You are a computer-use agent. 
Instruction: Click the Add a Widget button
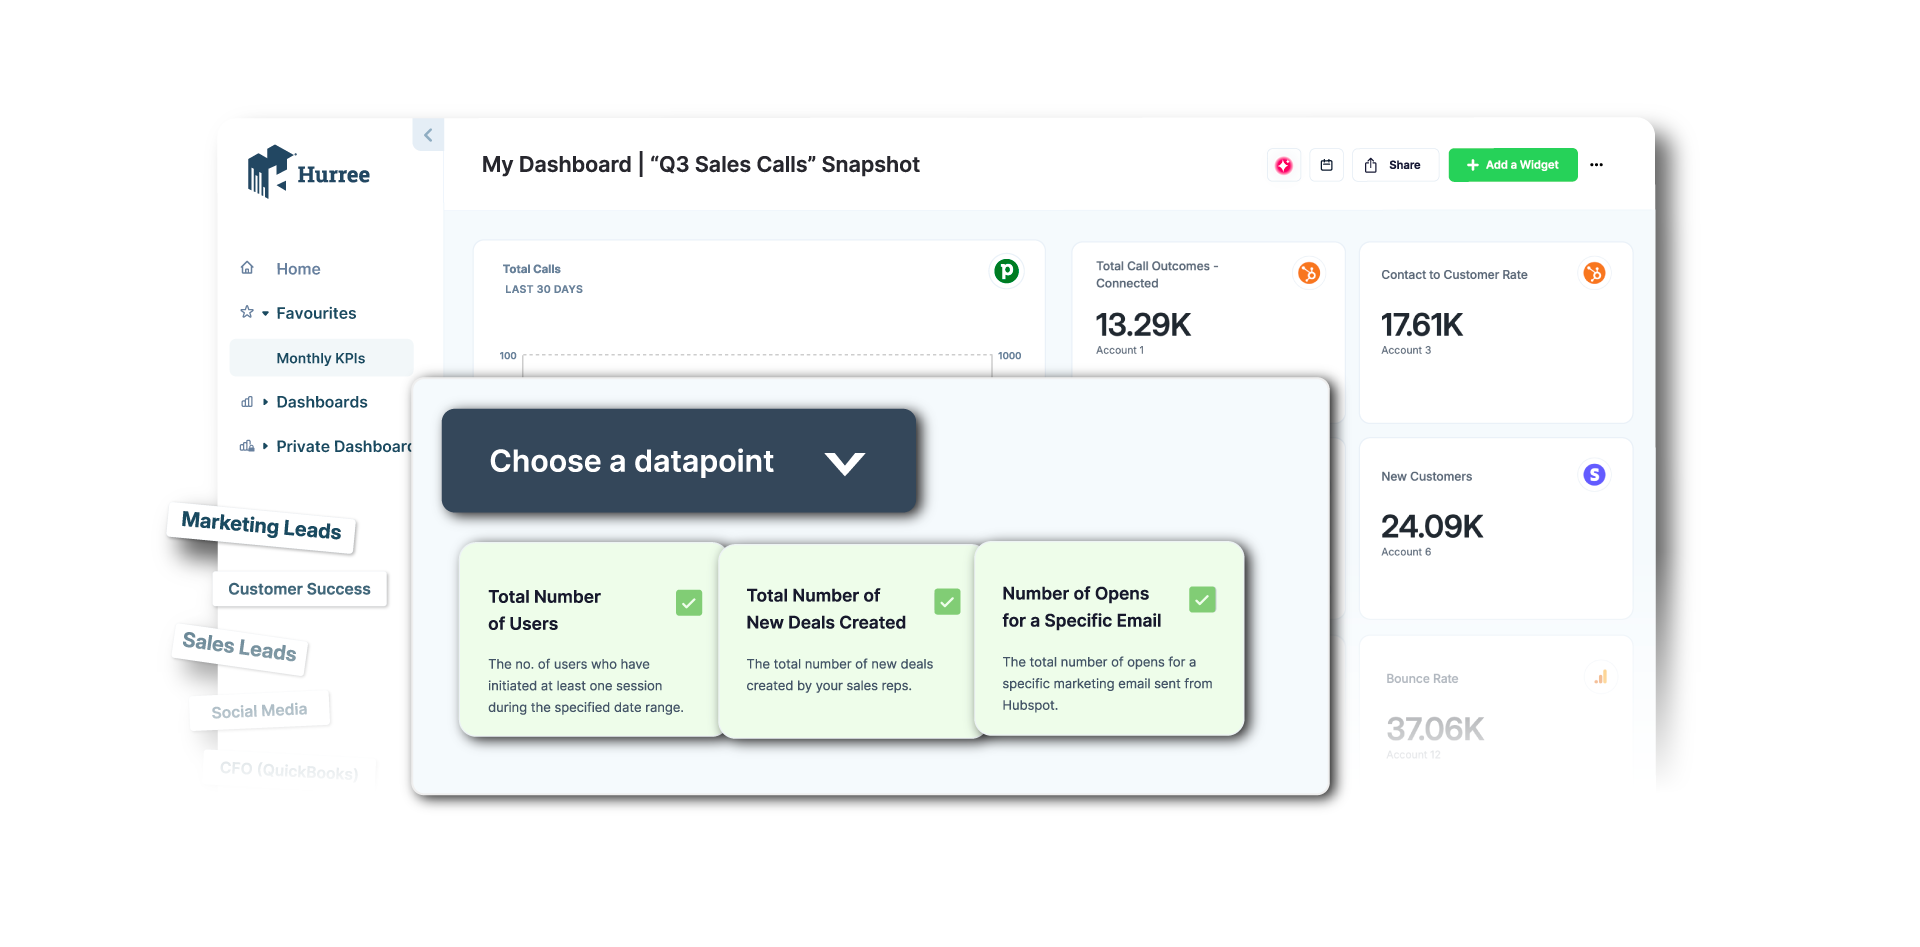(x=1513, y=165)
